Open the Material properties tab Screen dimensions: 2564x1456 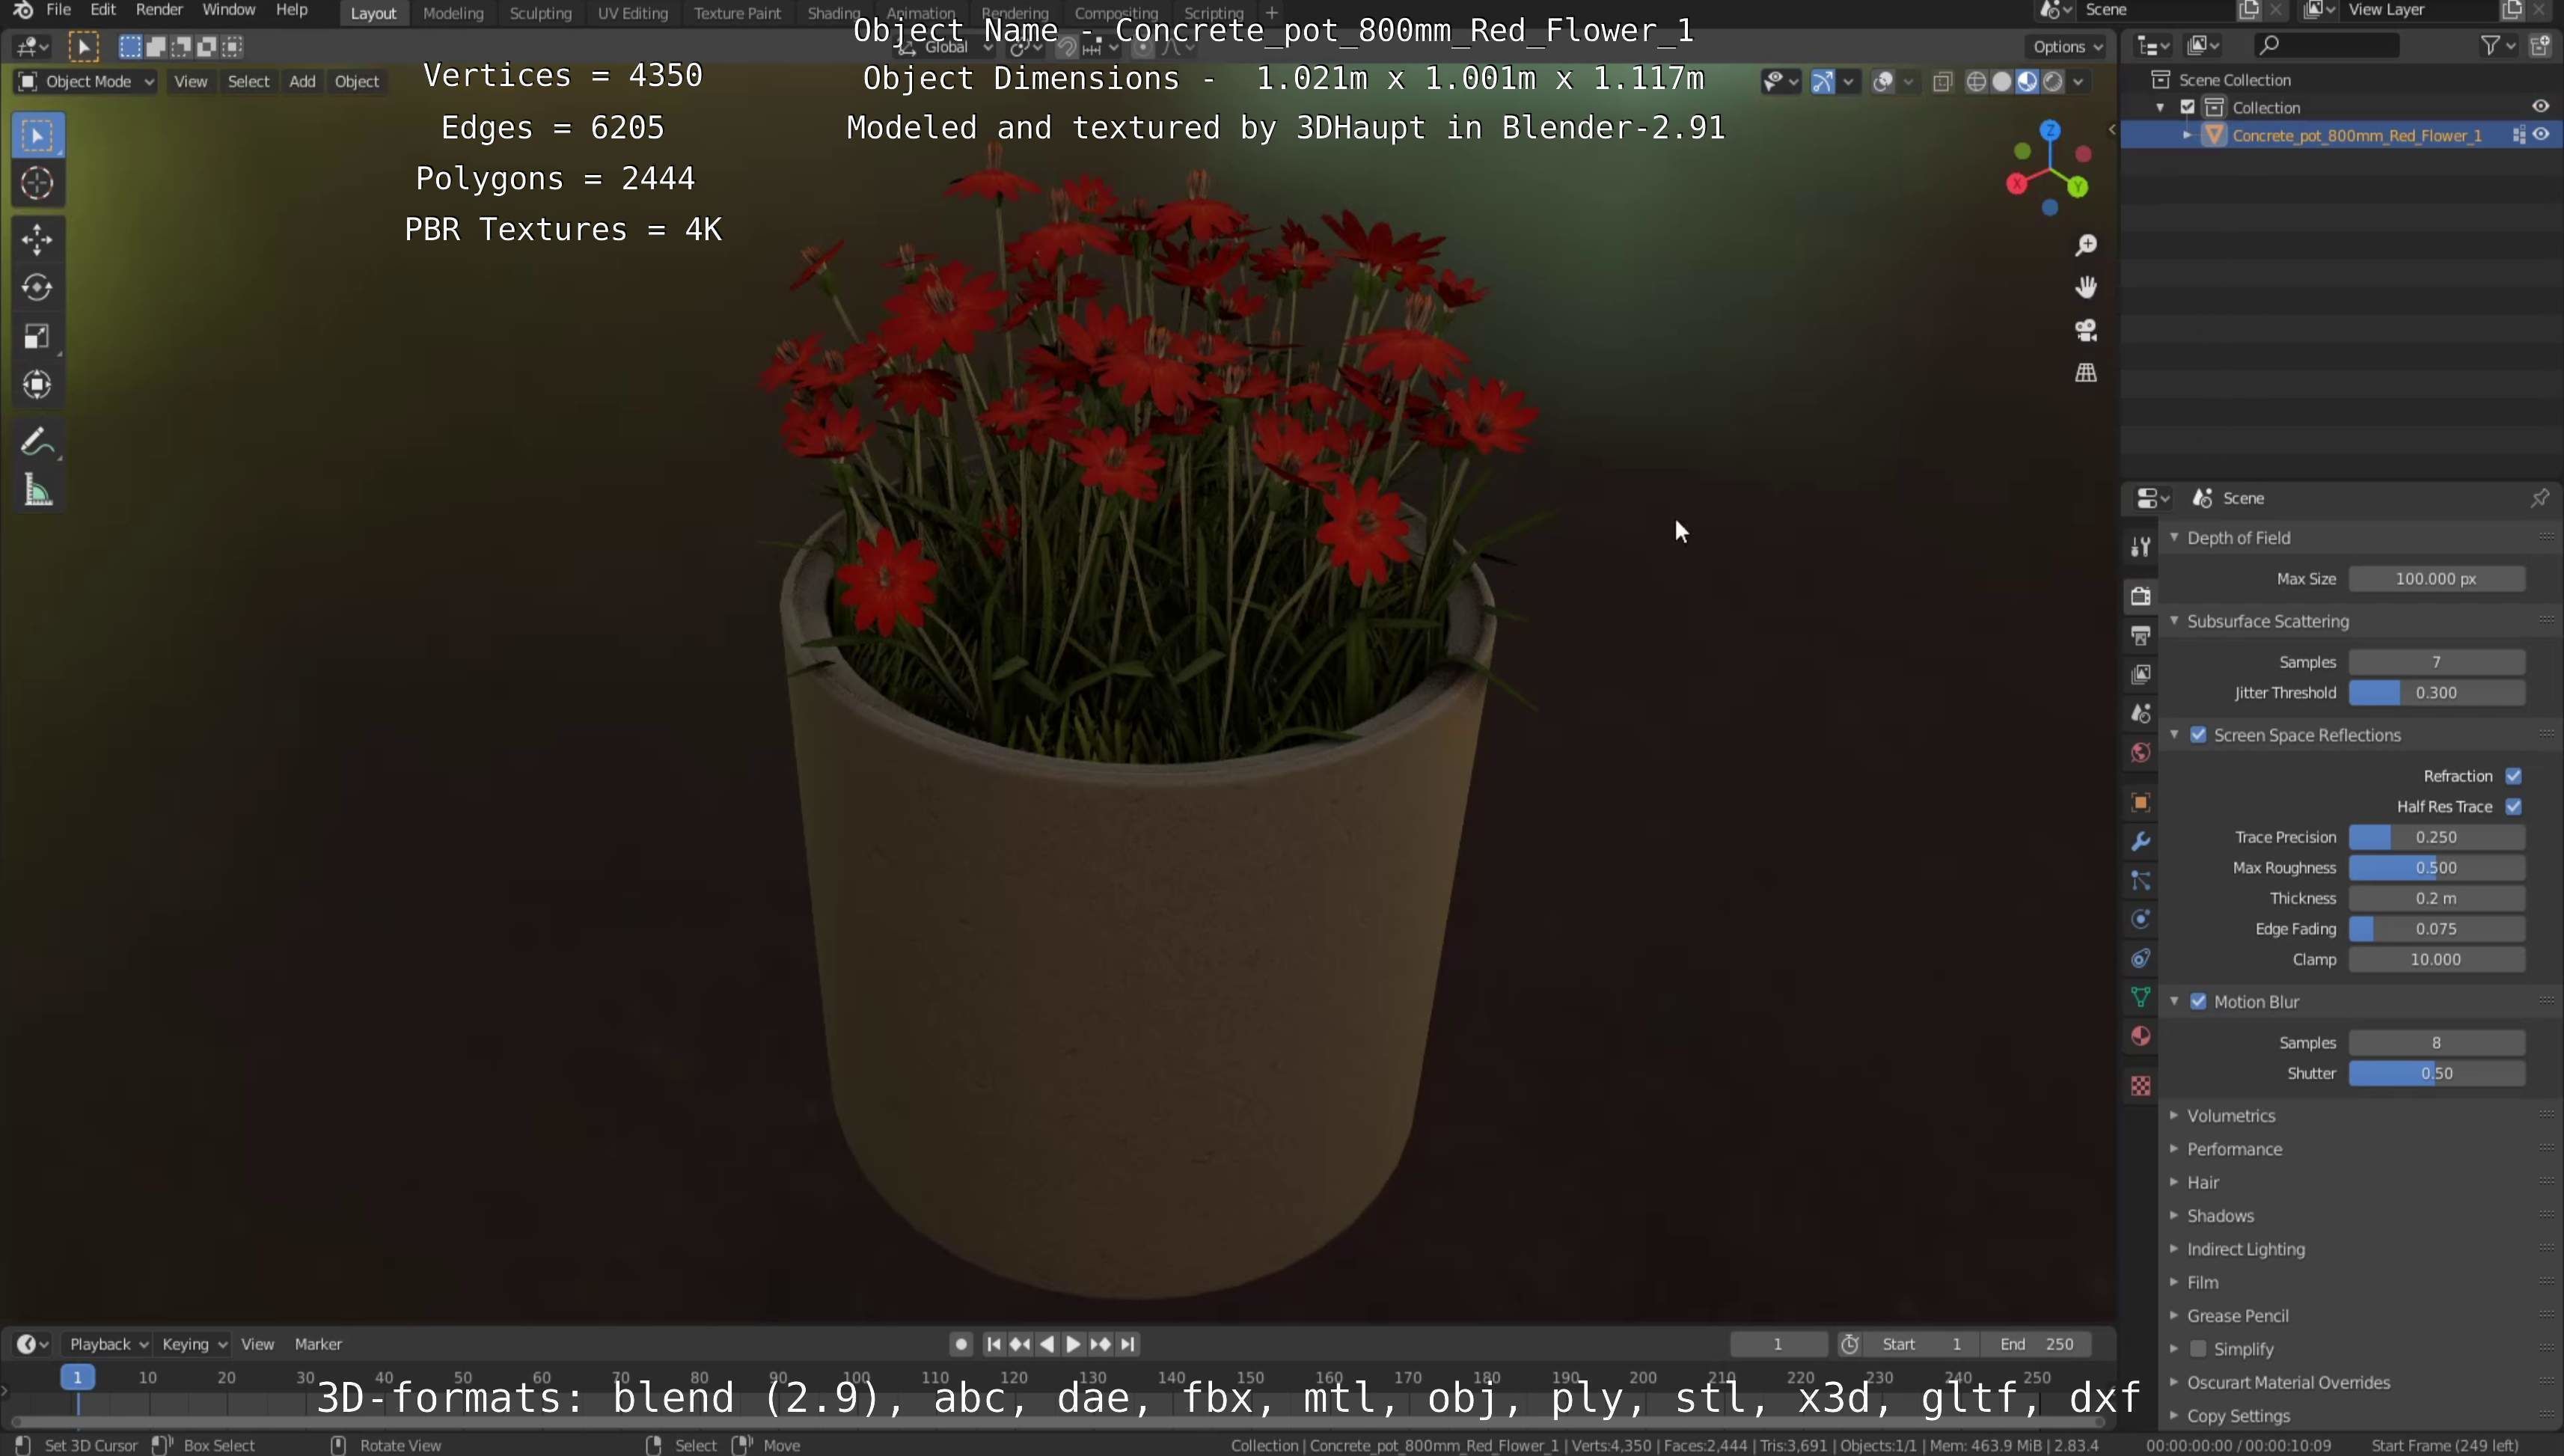pos(2140,1036)
